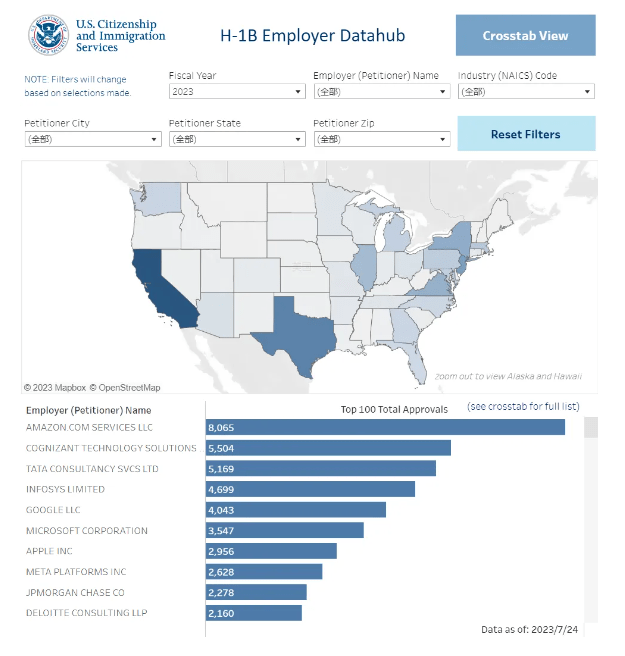Select Michigan on the map
The width and height of the screenshot is (625, 656).
[397, 235]
